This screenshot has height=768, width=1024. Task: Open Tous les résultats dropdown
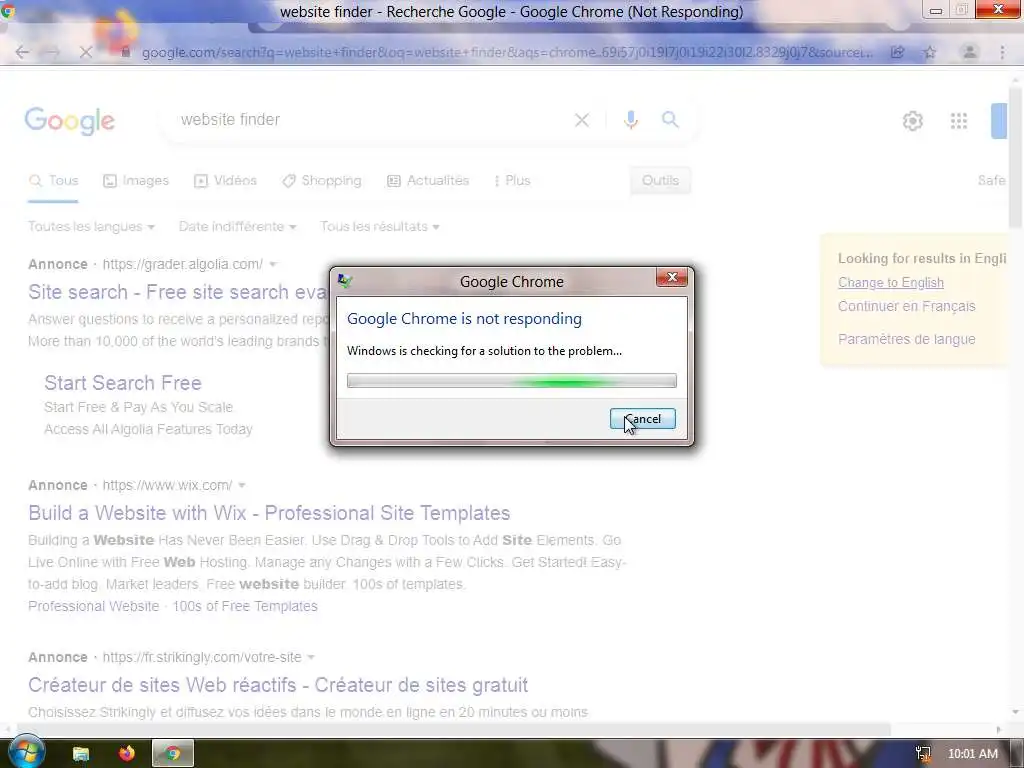coord(379,227)
